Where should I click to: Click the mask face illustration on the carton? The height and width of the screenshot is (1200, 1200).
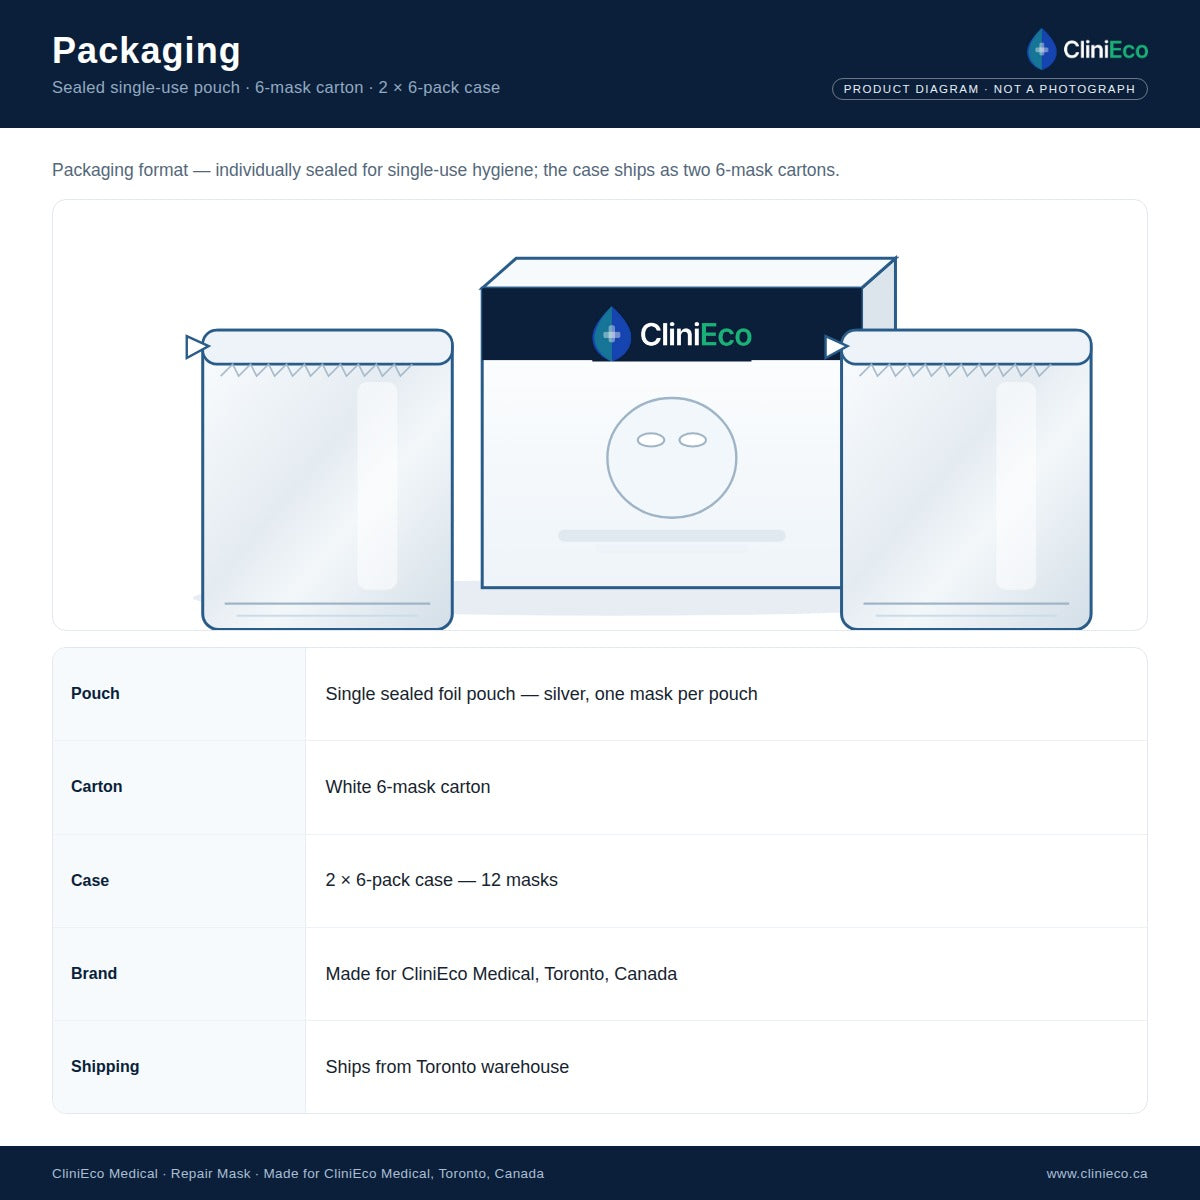672,458
